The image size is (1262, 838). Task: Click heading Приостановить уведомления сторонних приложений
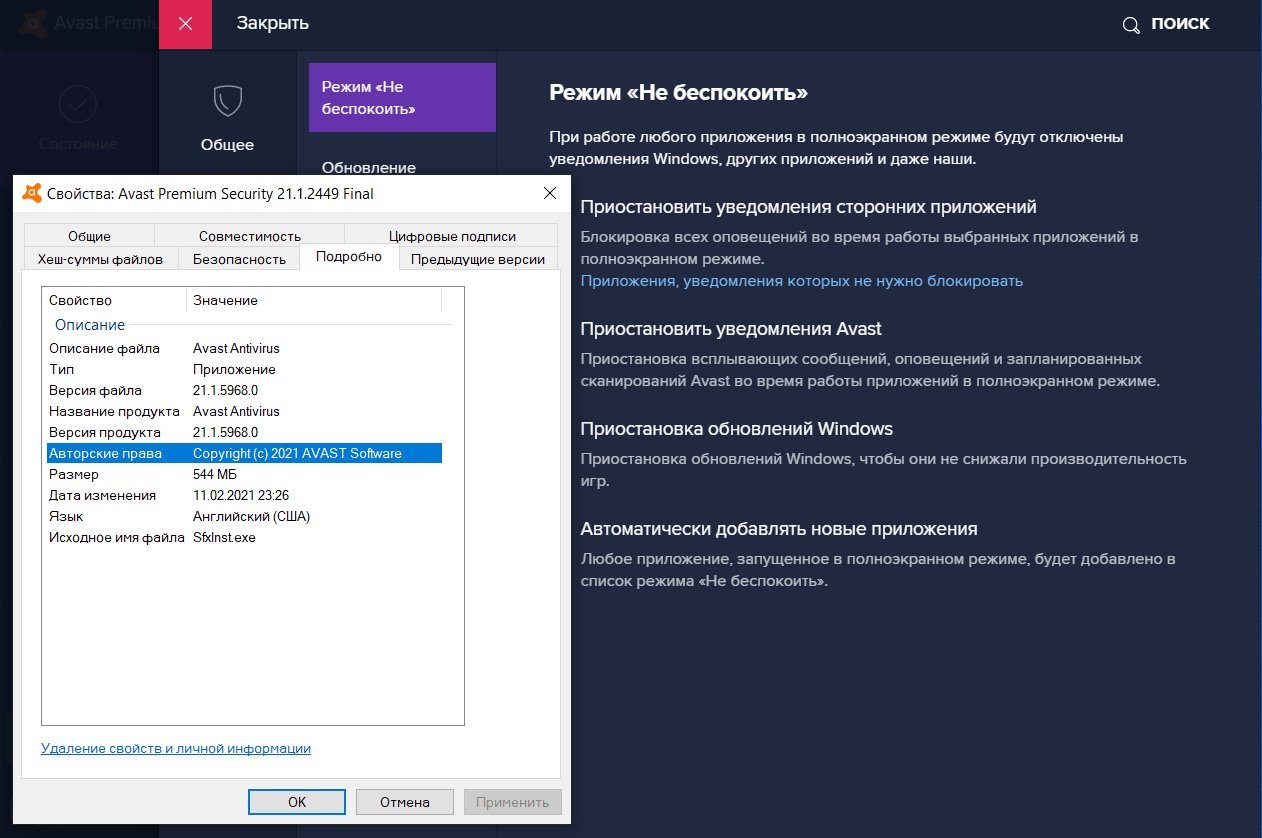808,207
